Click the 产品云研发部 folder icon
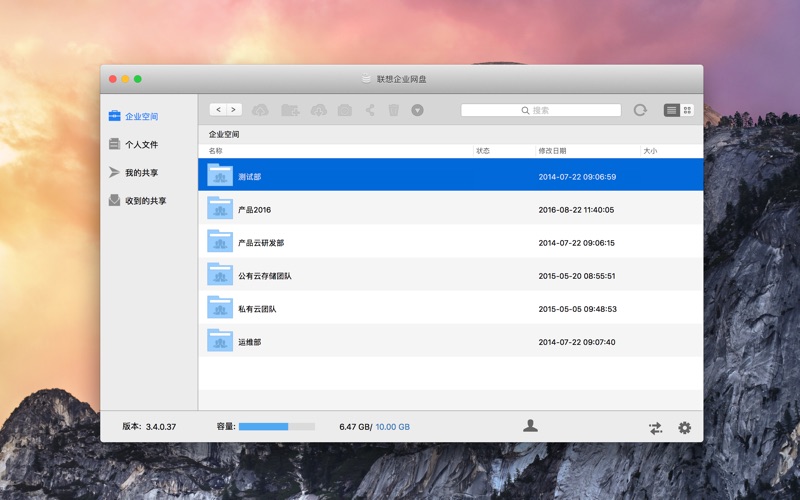Image resolution: width=800 pixels, height=500 pixels. coord(220,241)
